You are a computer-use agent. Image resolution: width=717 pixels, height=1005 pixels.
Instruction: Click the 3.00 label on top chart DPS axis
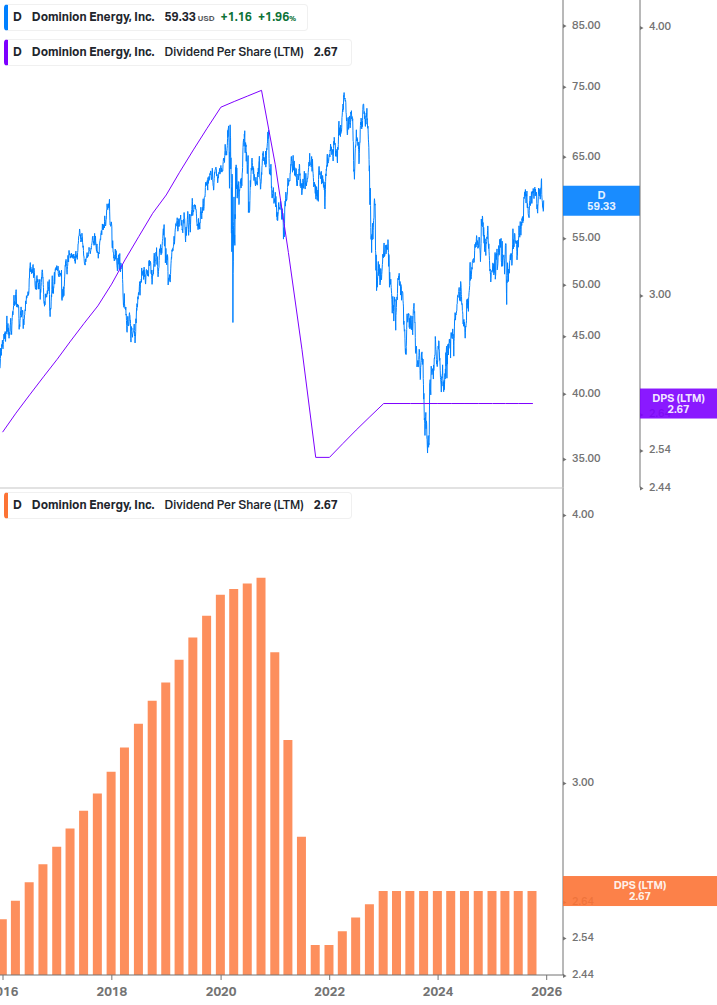click(x=660, y=294)
